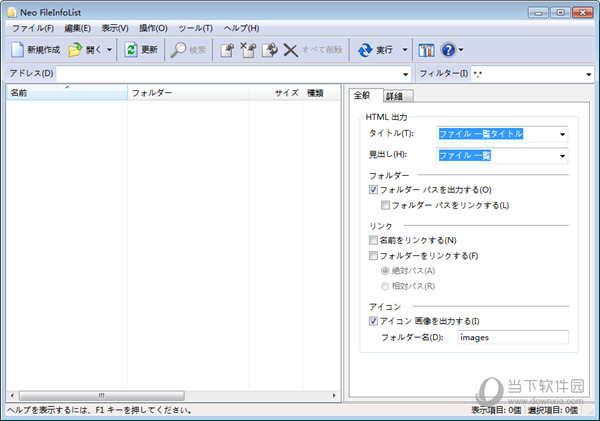
Task: Click the page icon with green arrow
Action: pyautogui.click(x=270, y=50)
